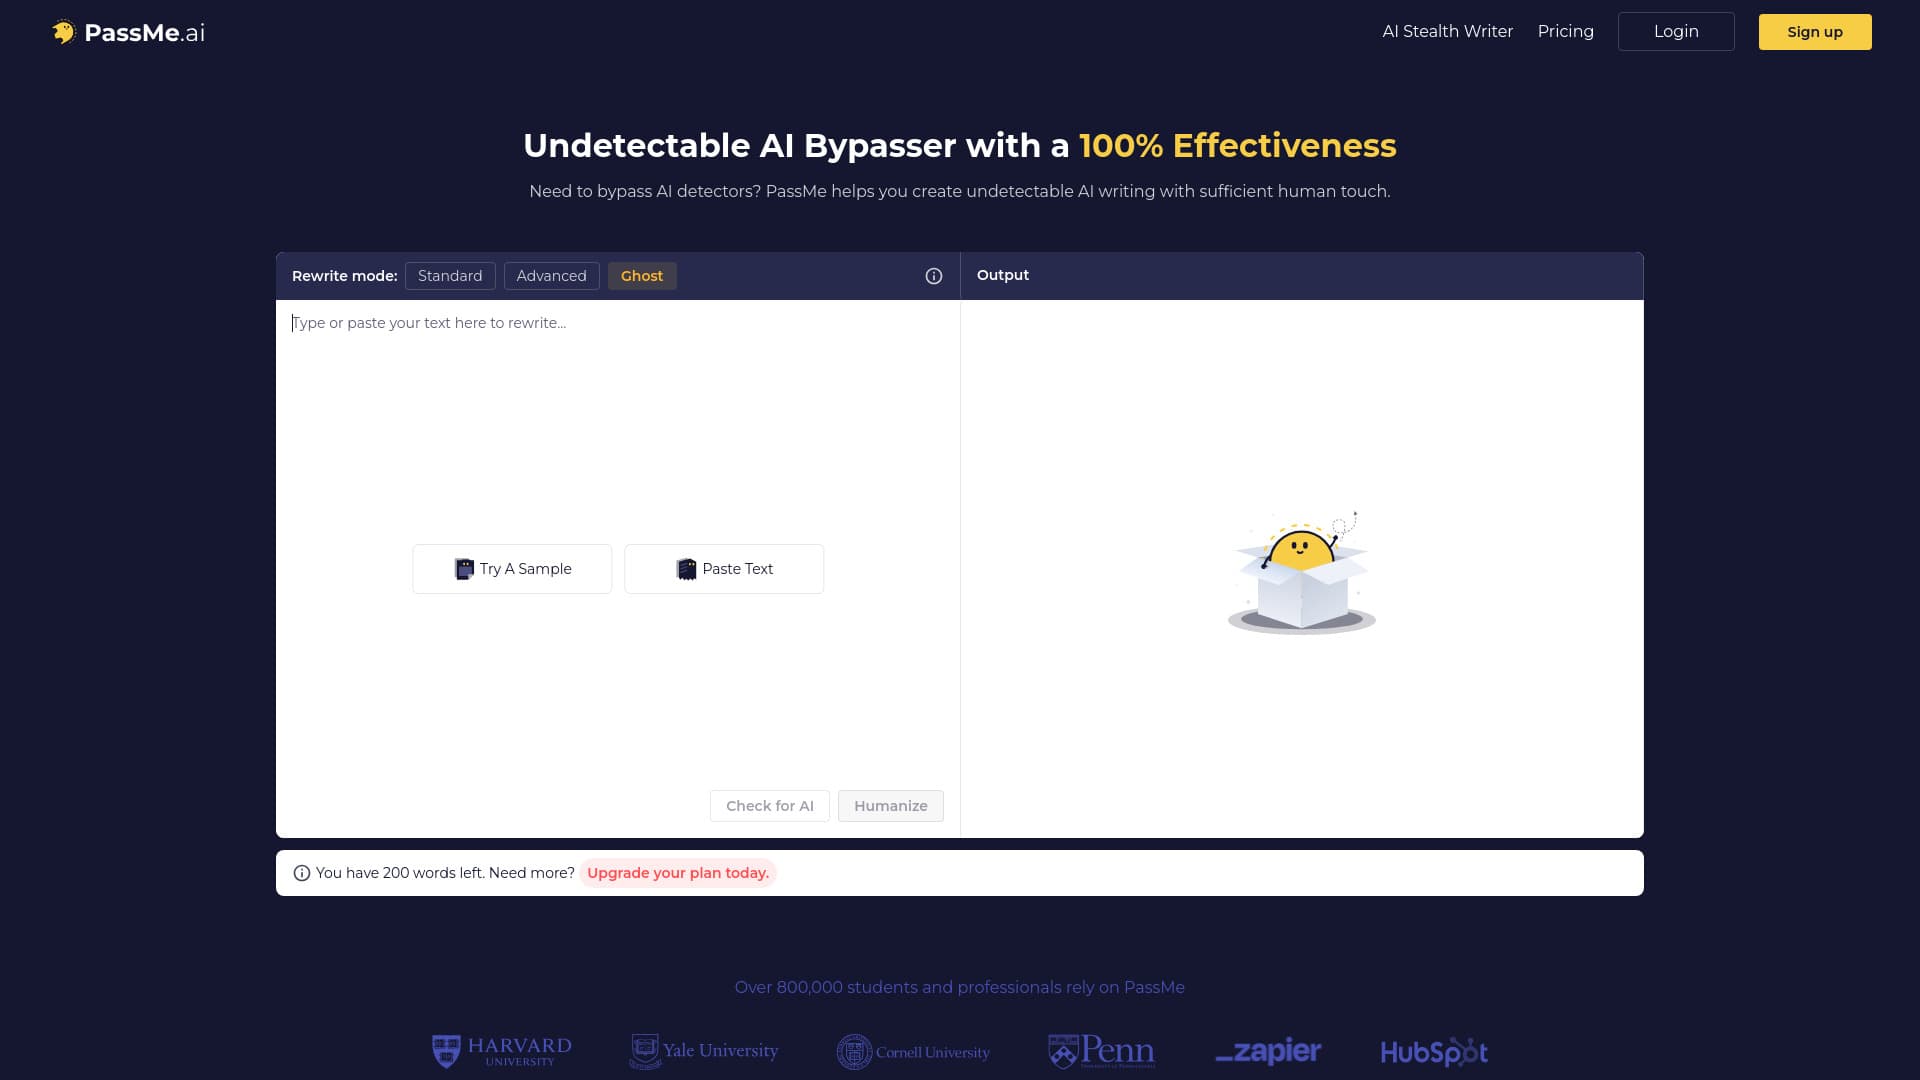Click the clipboard icon on Try A Sample
The image size is (1920, 1080).
[x=464, y=568]
